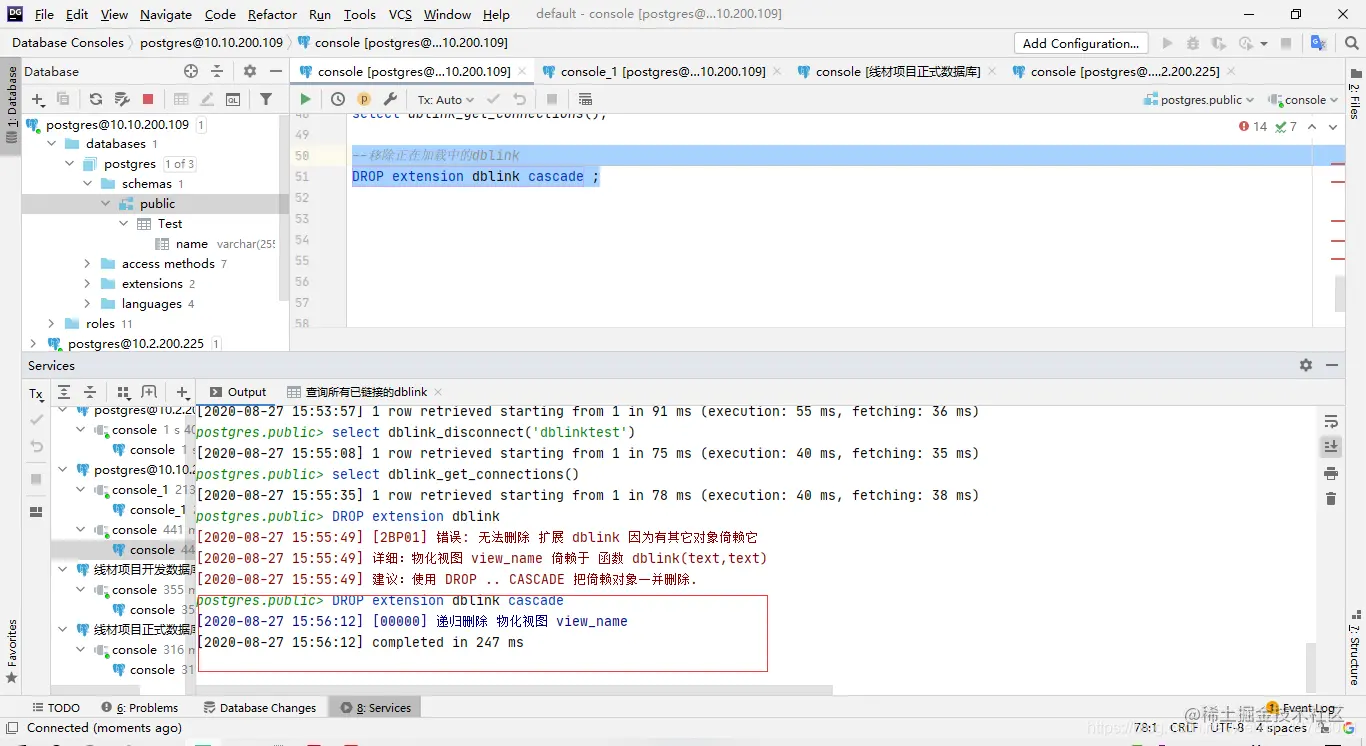The height and width of the screenshot is (746, 1366).
Task: Click the next highlighted error down arrow
Action: tap(1333, 127)
